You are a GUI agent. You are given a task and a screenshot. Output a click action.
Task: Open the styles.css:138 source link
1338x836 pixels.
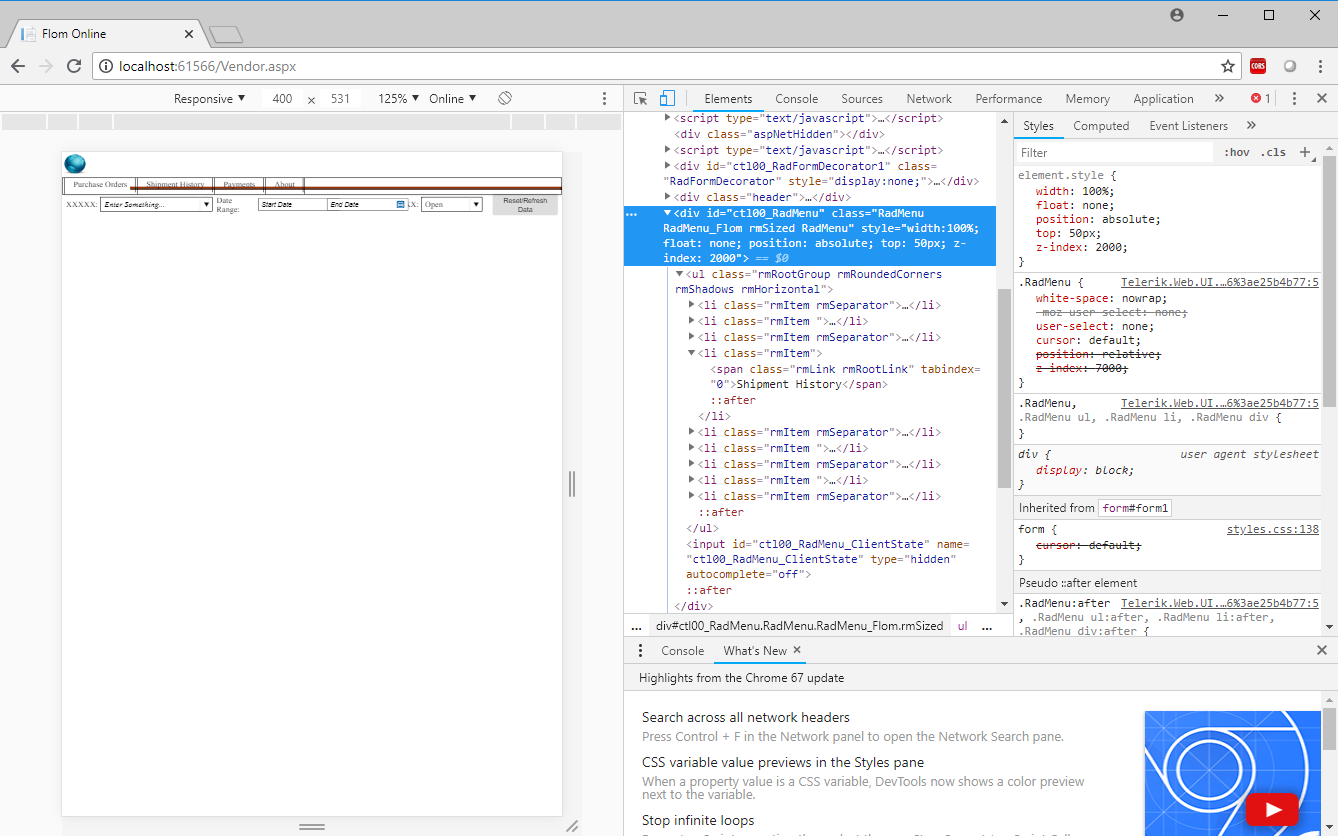[1272, 529]
